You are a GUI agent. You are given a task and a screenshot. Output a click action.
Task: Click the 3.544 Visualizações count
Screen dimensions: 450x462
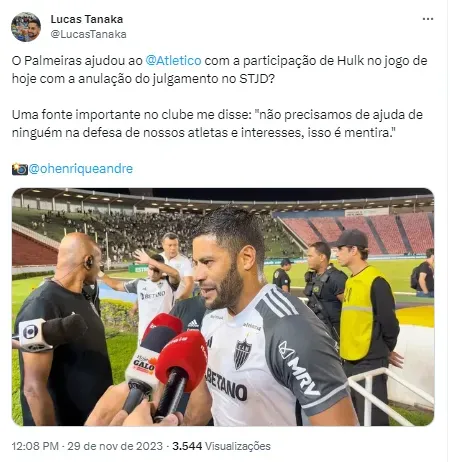click(x=221, y=446)
